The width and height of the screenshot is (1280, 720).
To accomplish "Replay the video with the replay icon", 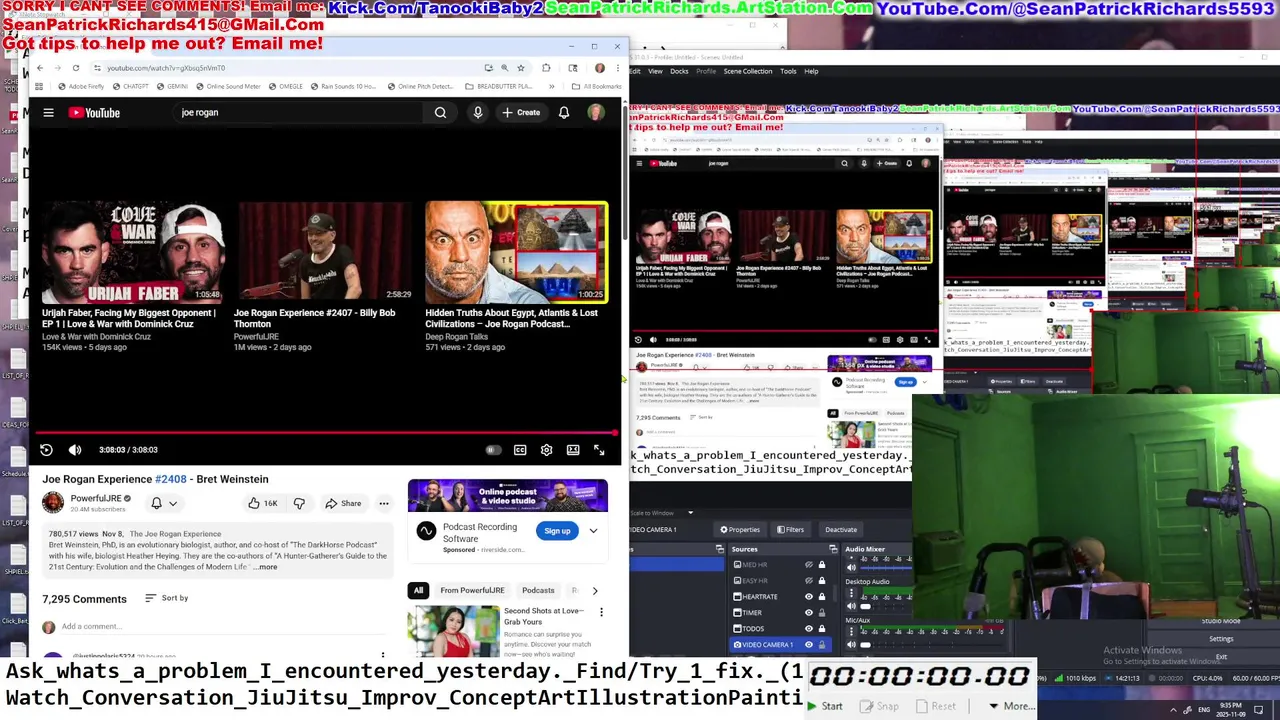I will tap(46, 450).
